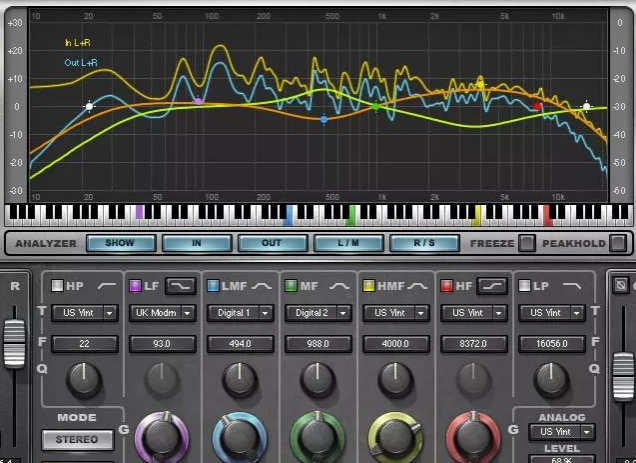Click the purple LF node on the graph

[198, 101]
